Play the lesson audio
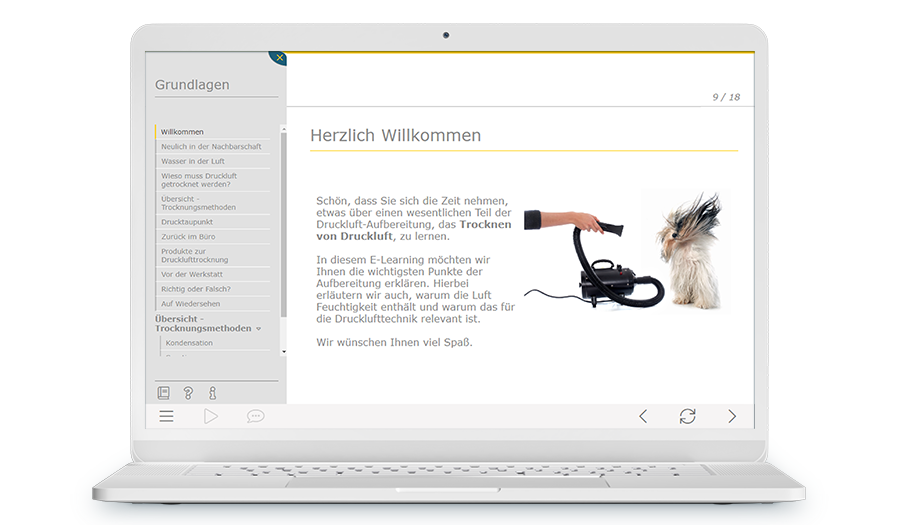Screen dimensions: 900x525 (211, 416)
